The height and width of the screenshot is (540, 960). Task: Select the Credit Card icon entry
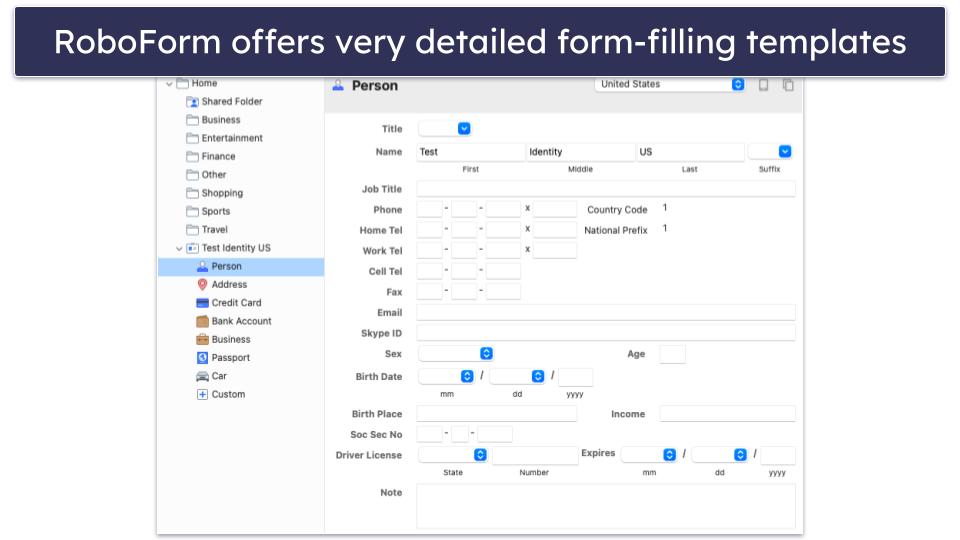point(203,303)
